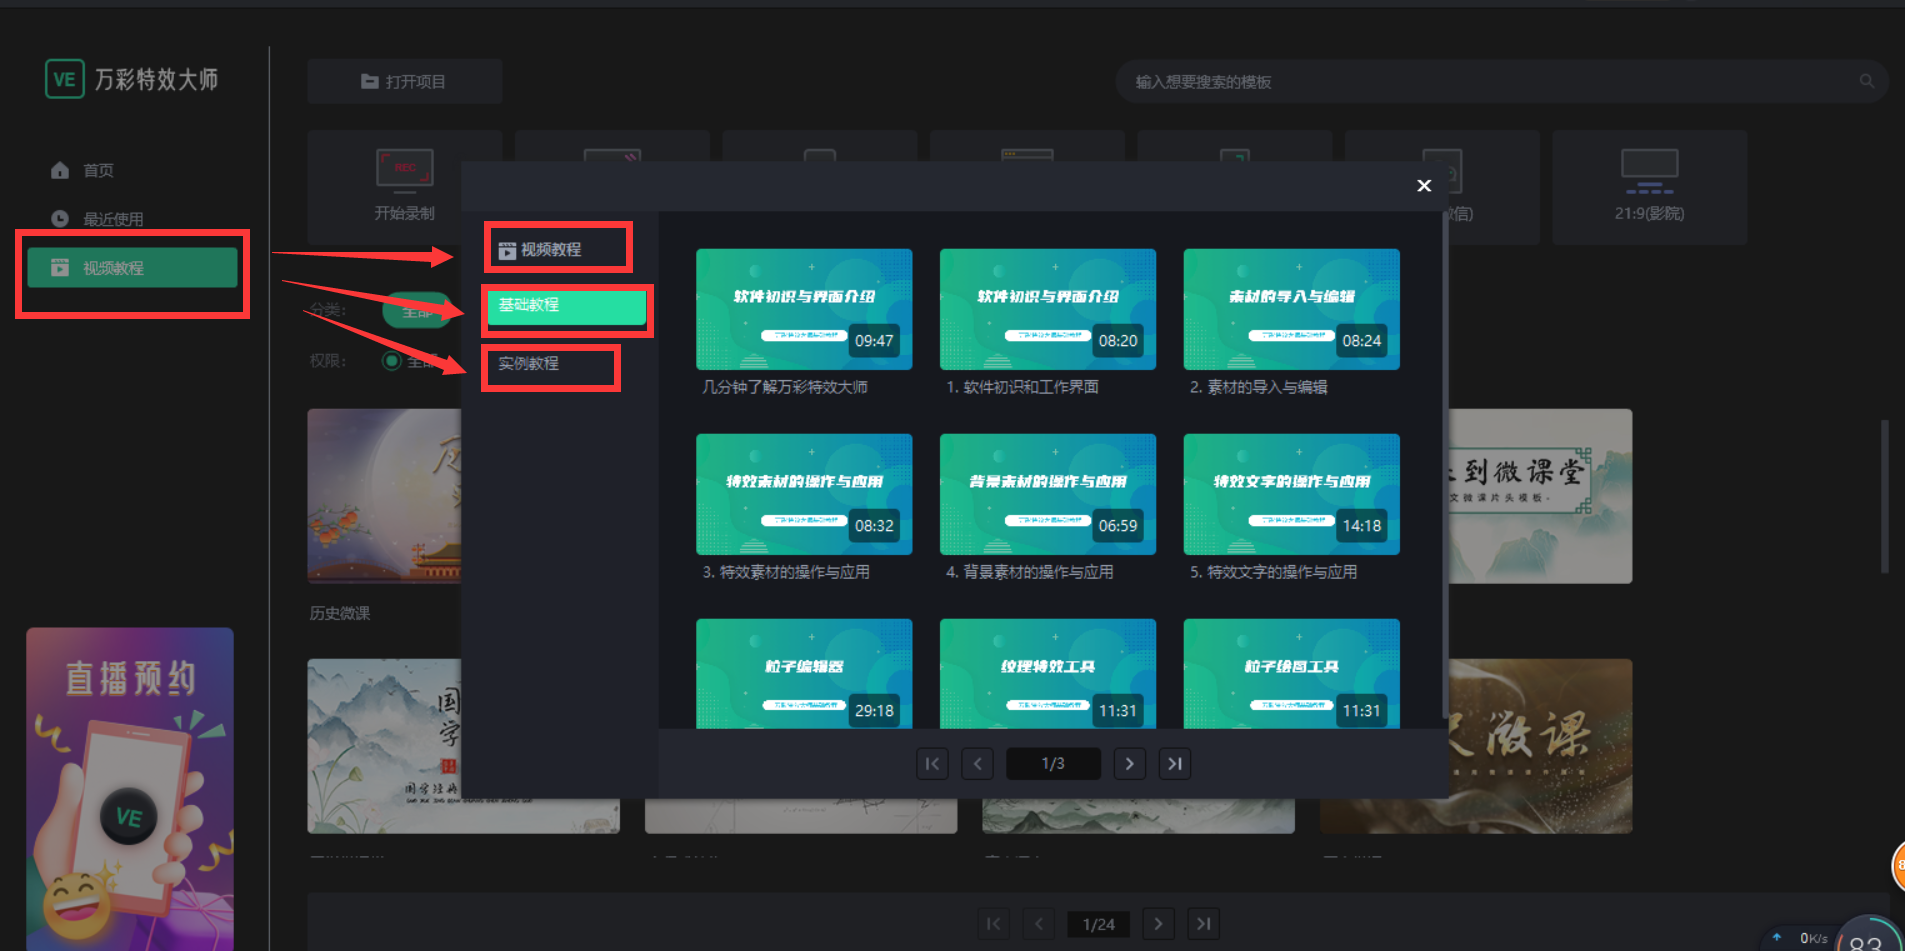Image resolution: width=1905 pixels, height=951 pixels.
Task: Select 视频教程 in the left sidebar
Action: click(132, 268)
